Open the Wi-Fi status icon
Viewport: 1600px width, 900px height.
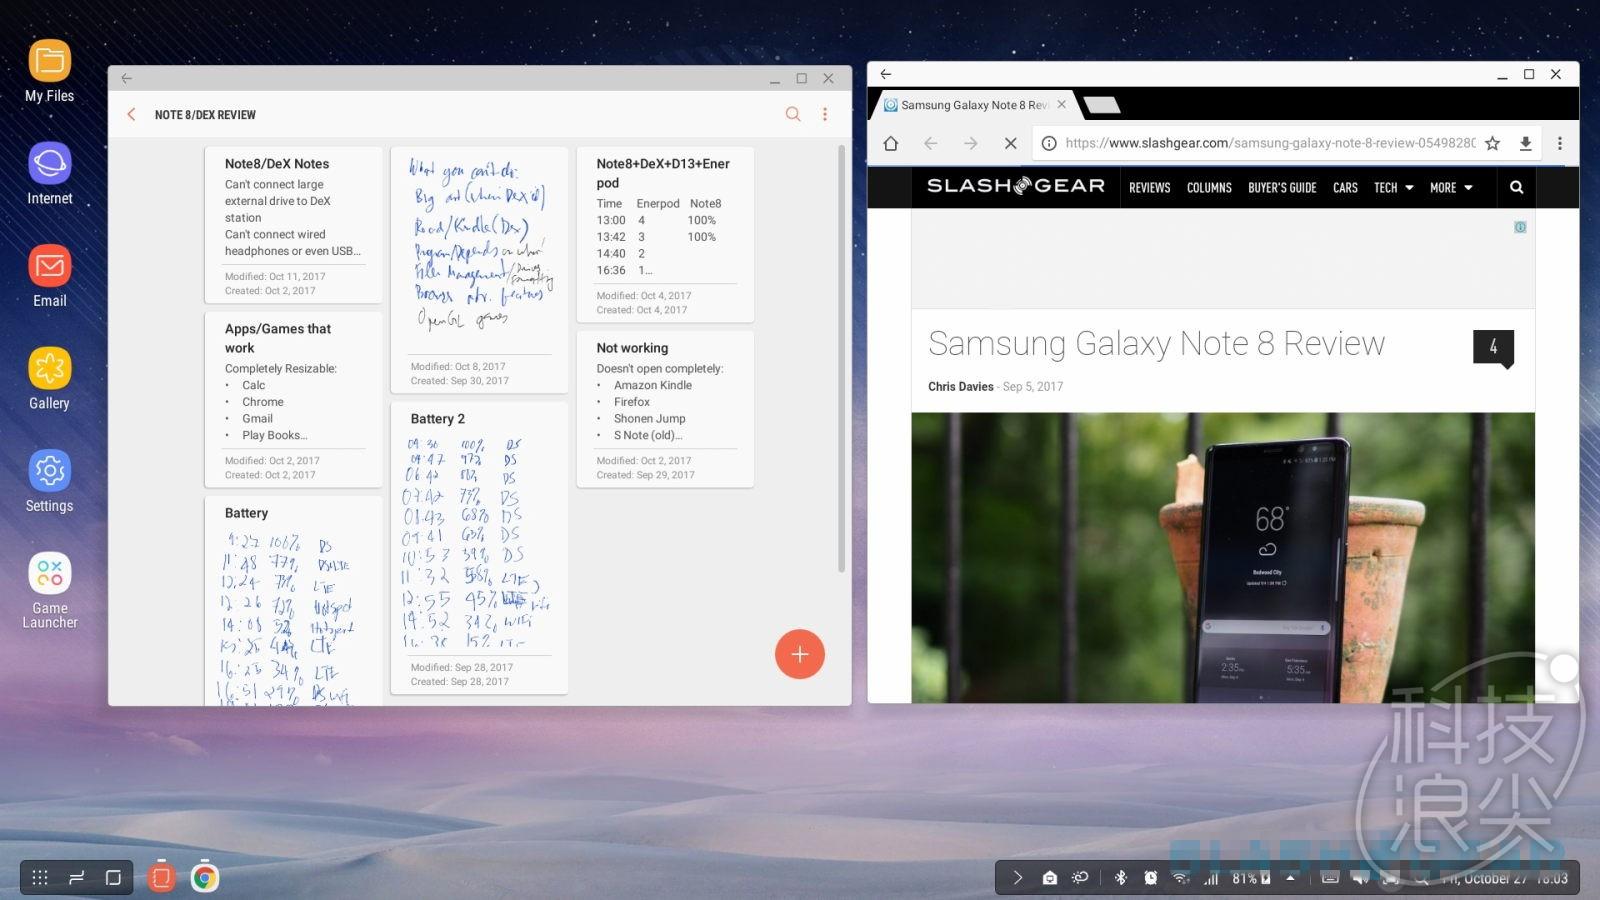coord(1180,877)
